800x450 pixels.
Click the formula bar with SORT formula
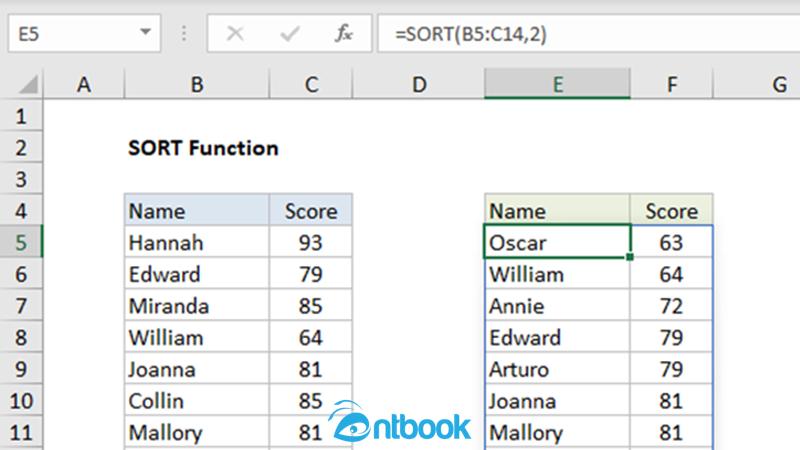[589, 34]
